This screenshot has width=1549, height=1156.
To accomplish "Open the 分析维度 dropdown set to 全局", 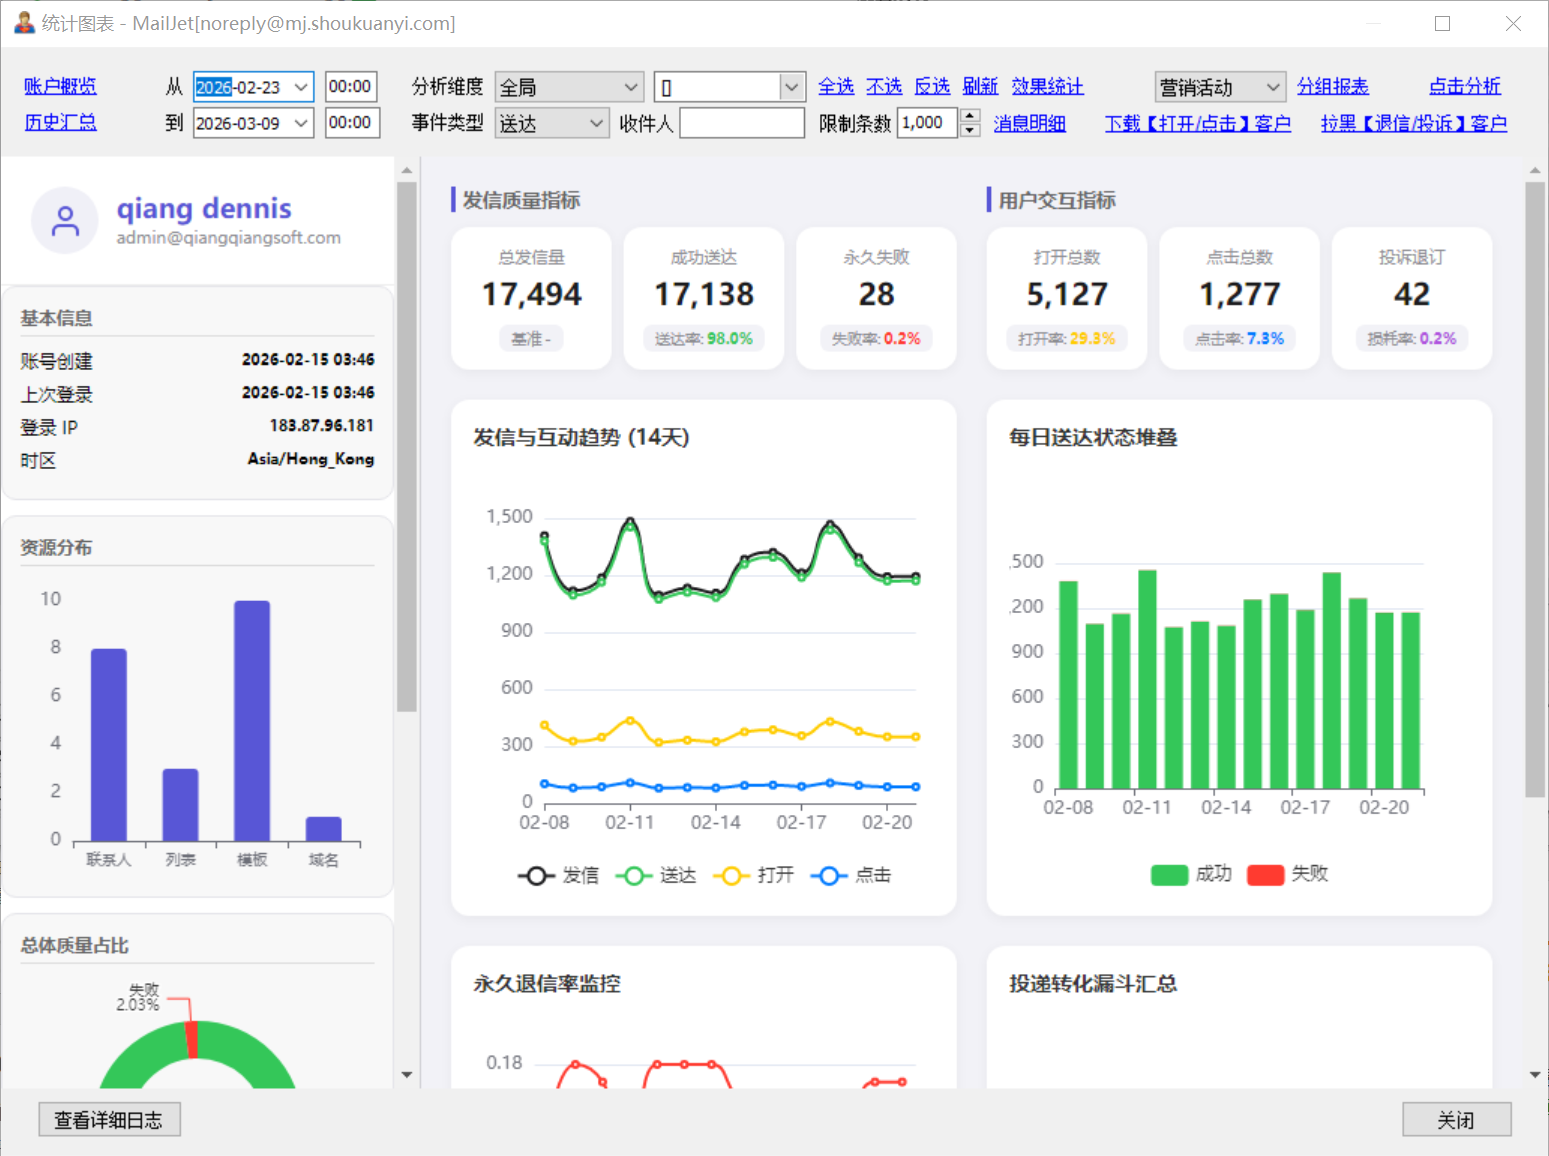I will point(569,87).
